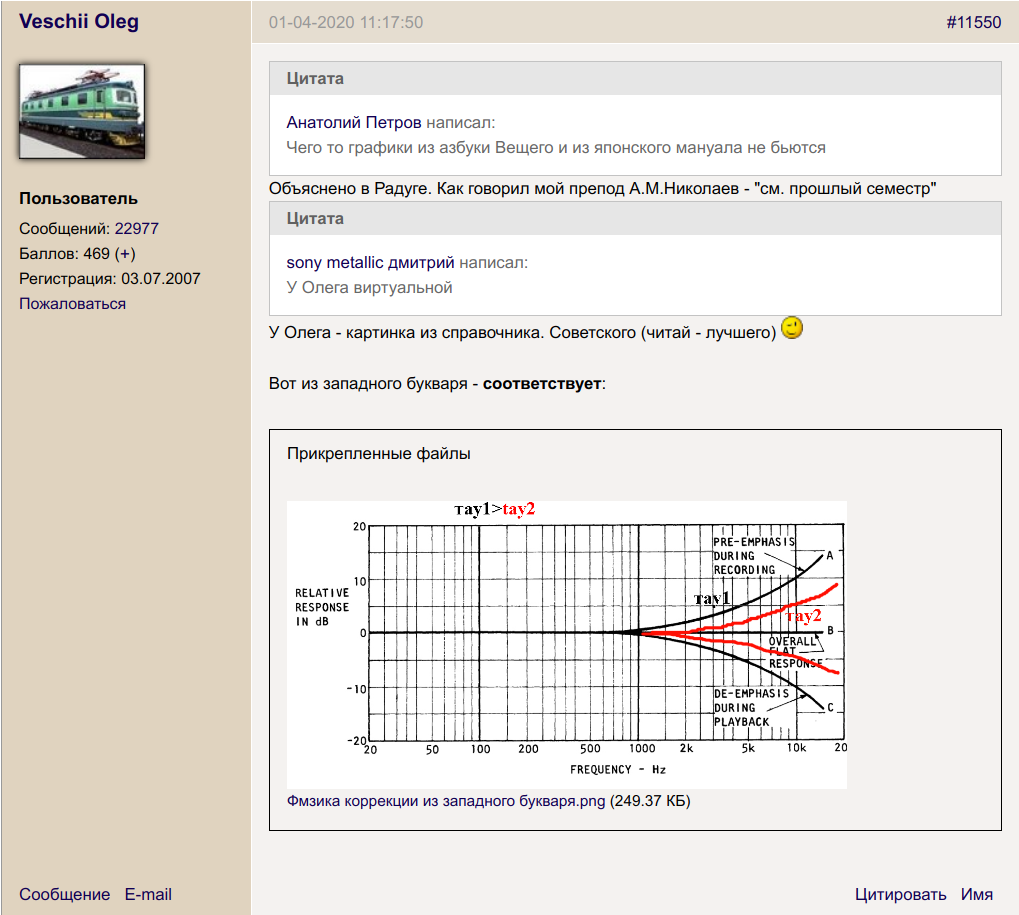Screen dimensions: 1019x915
Task: Report the post via Пожаловаться
Action: (72, 304)
